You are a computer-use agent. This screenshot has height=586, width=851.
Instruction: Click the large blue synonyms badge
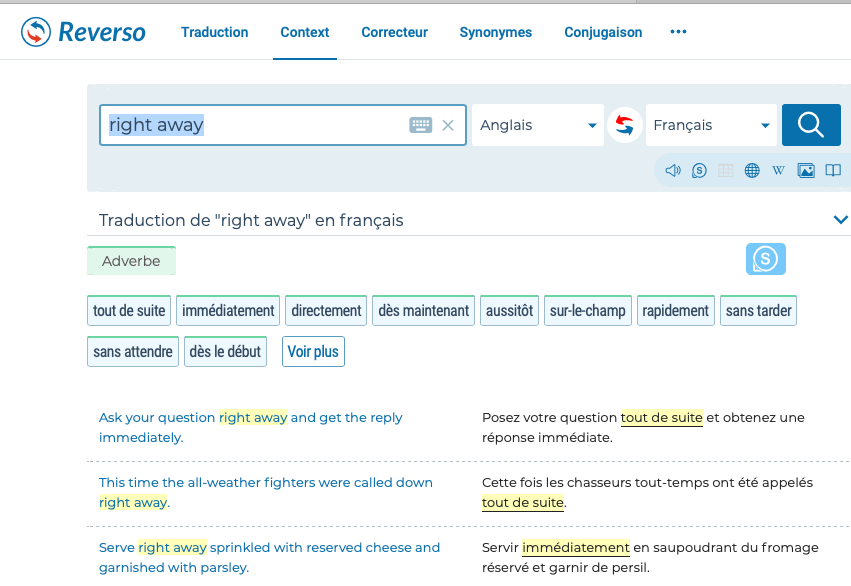point(765,259)
